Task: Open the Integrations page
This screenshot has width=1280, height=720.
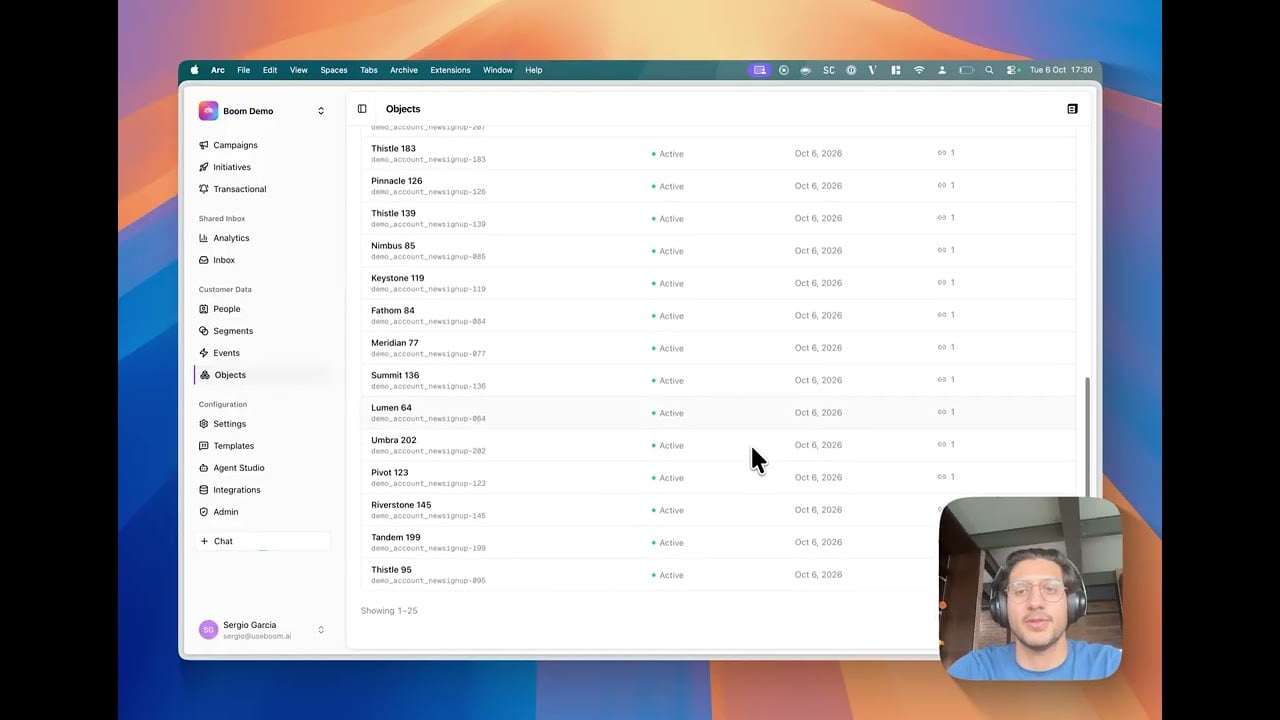Action: point(236,490)
